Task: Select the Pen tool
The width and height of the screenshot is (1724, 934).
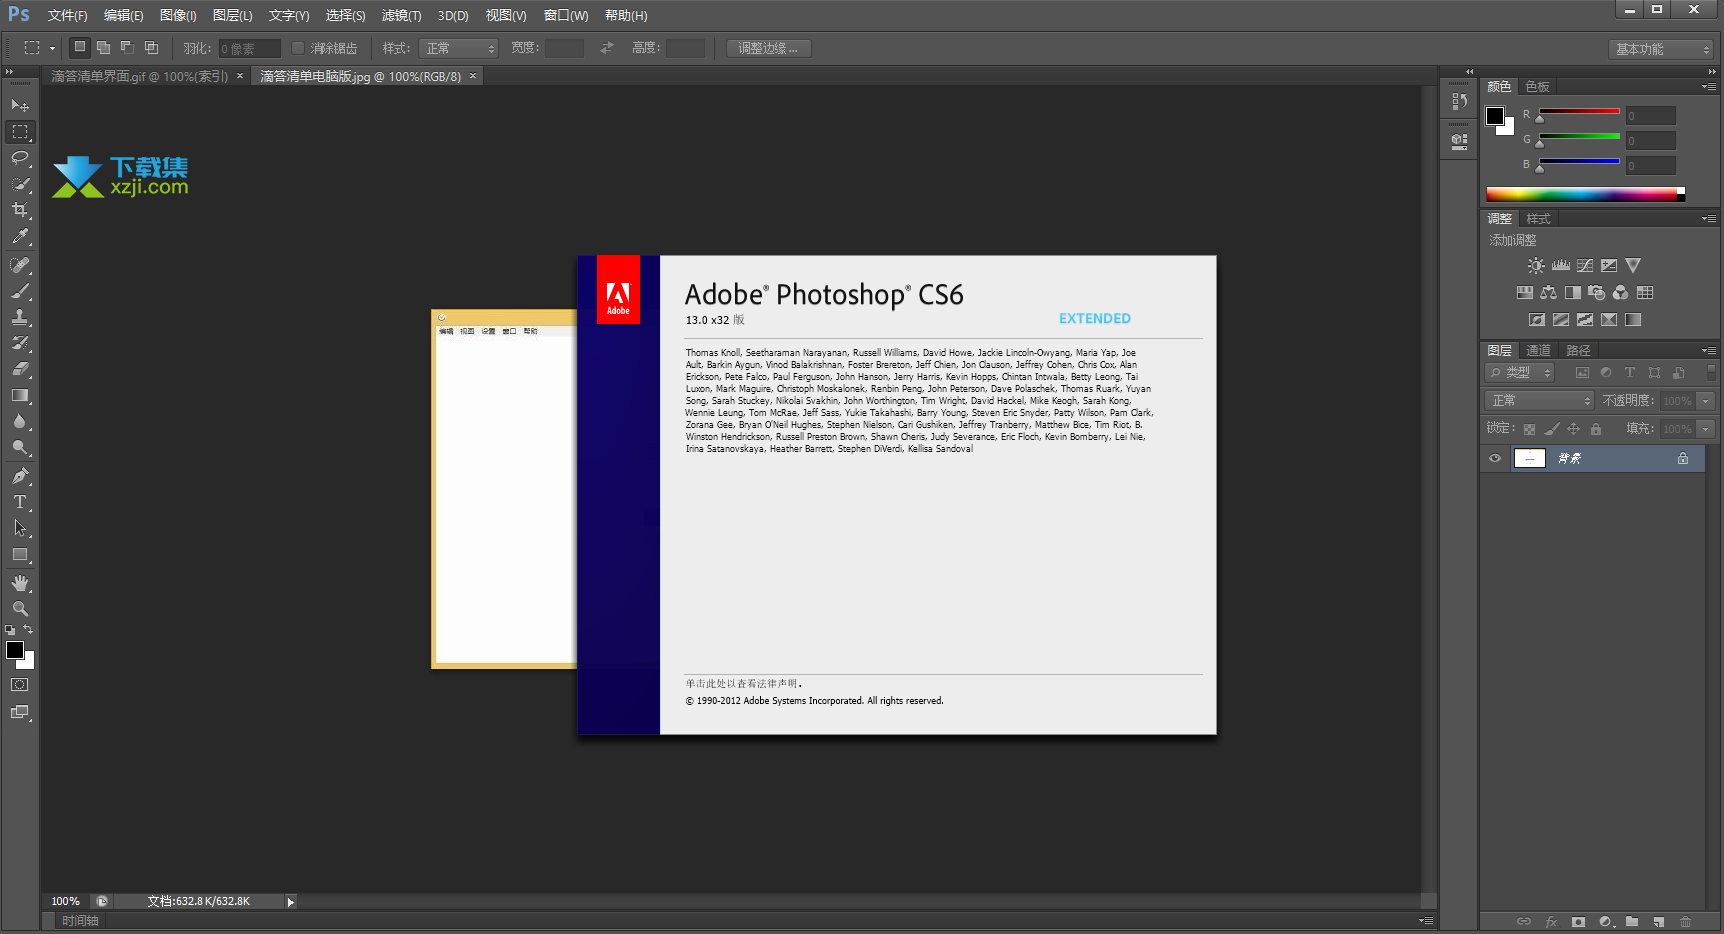Action: (20, 476)
